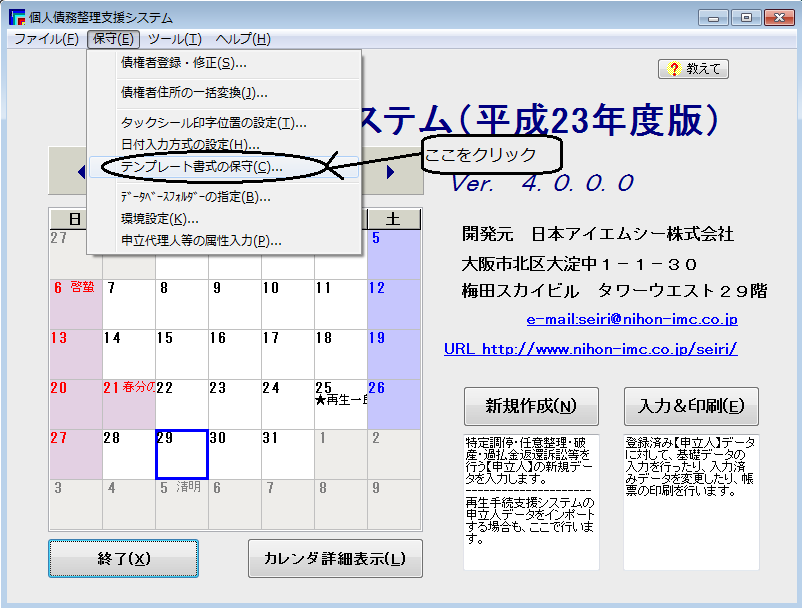Advance to next month with right arrow
The width and height of the screenshot is (802, 608).
click(390, 173)
